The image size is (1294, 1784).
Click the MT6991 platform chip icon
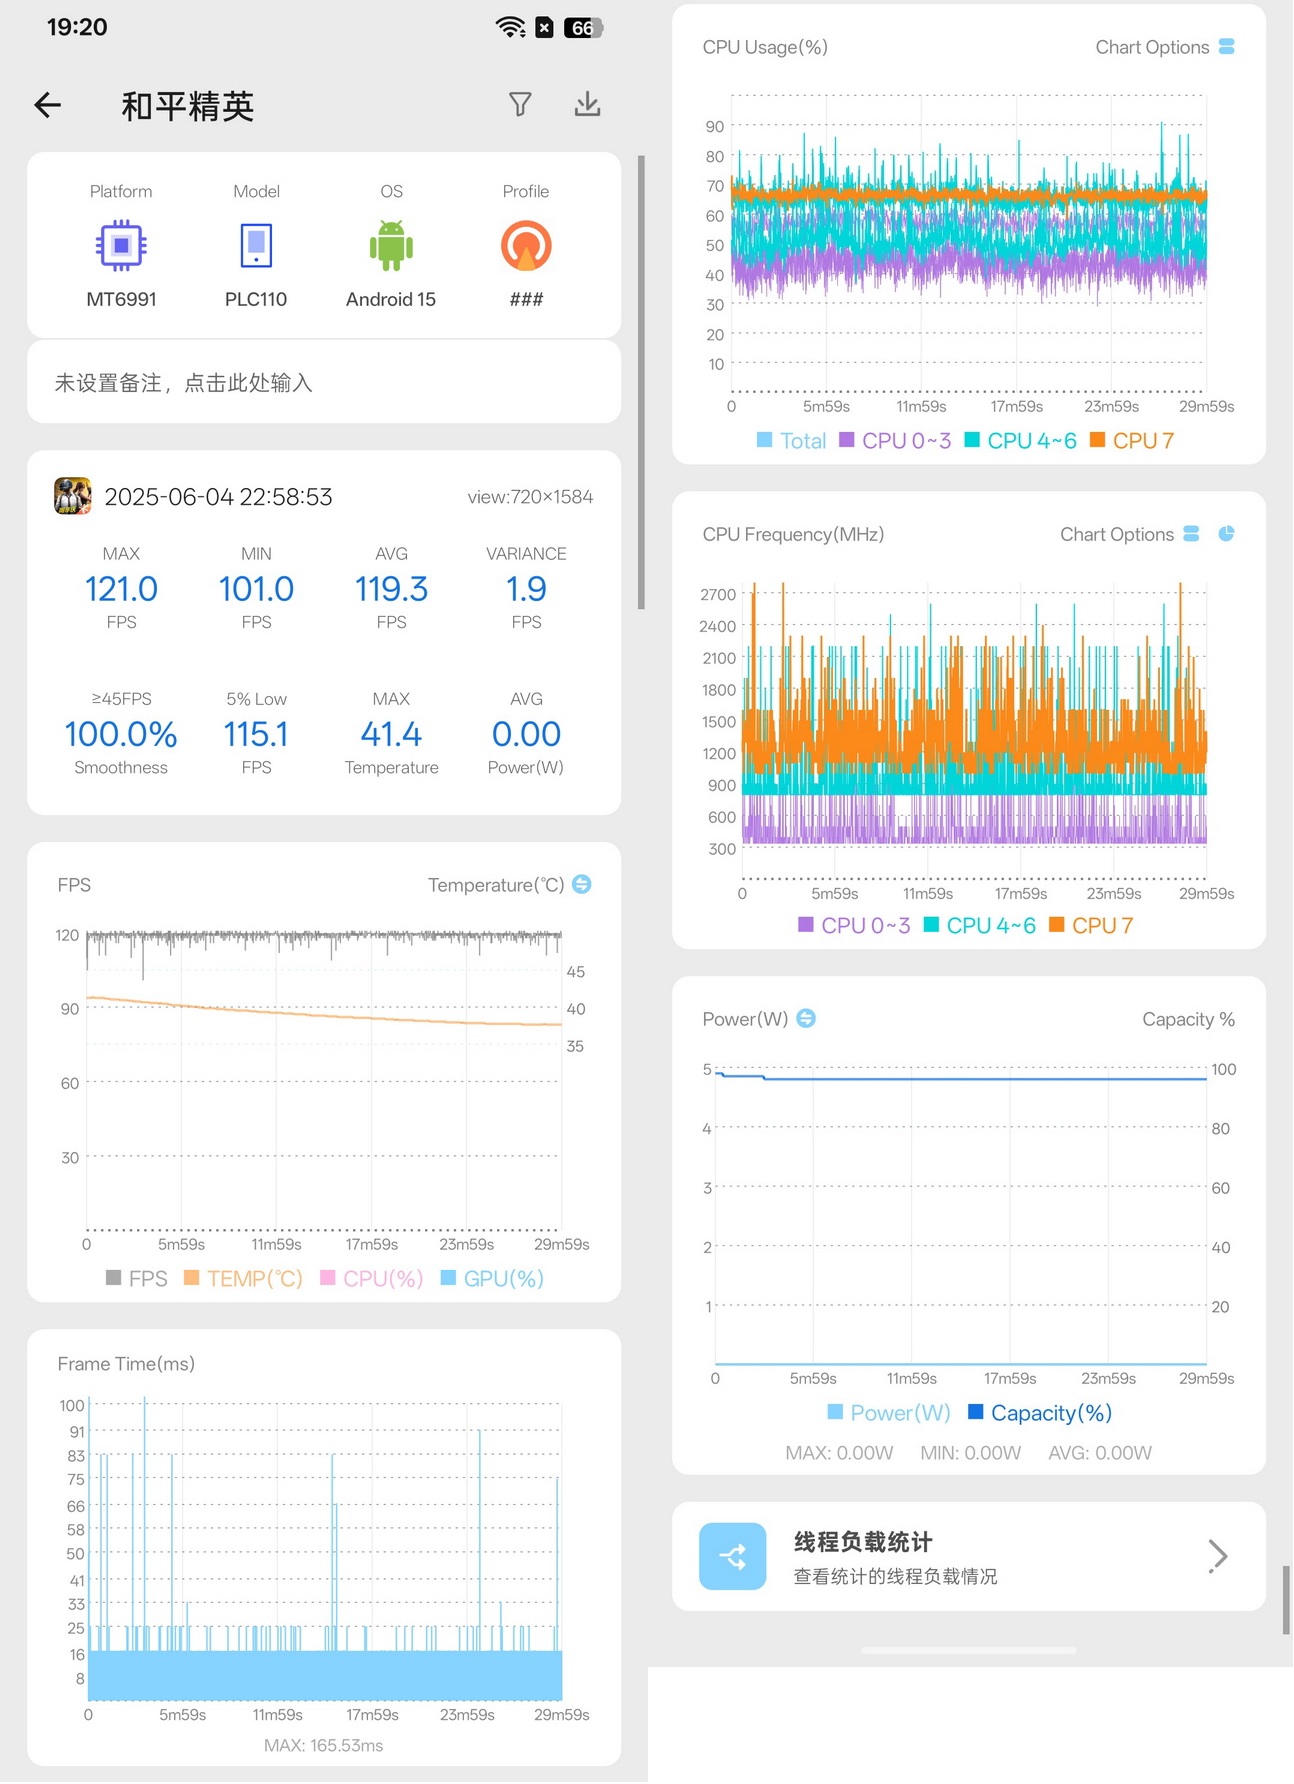click(121, 245)
